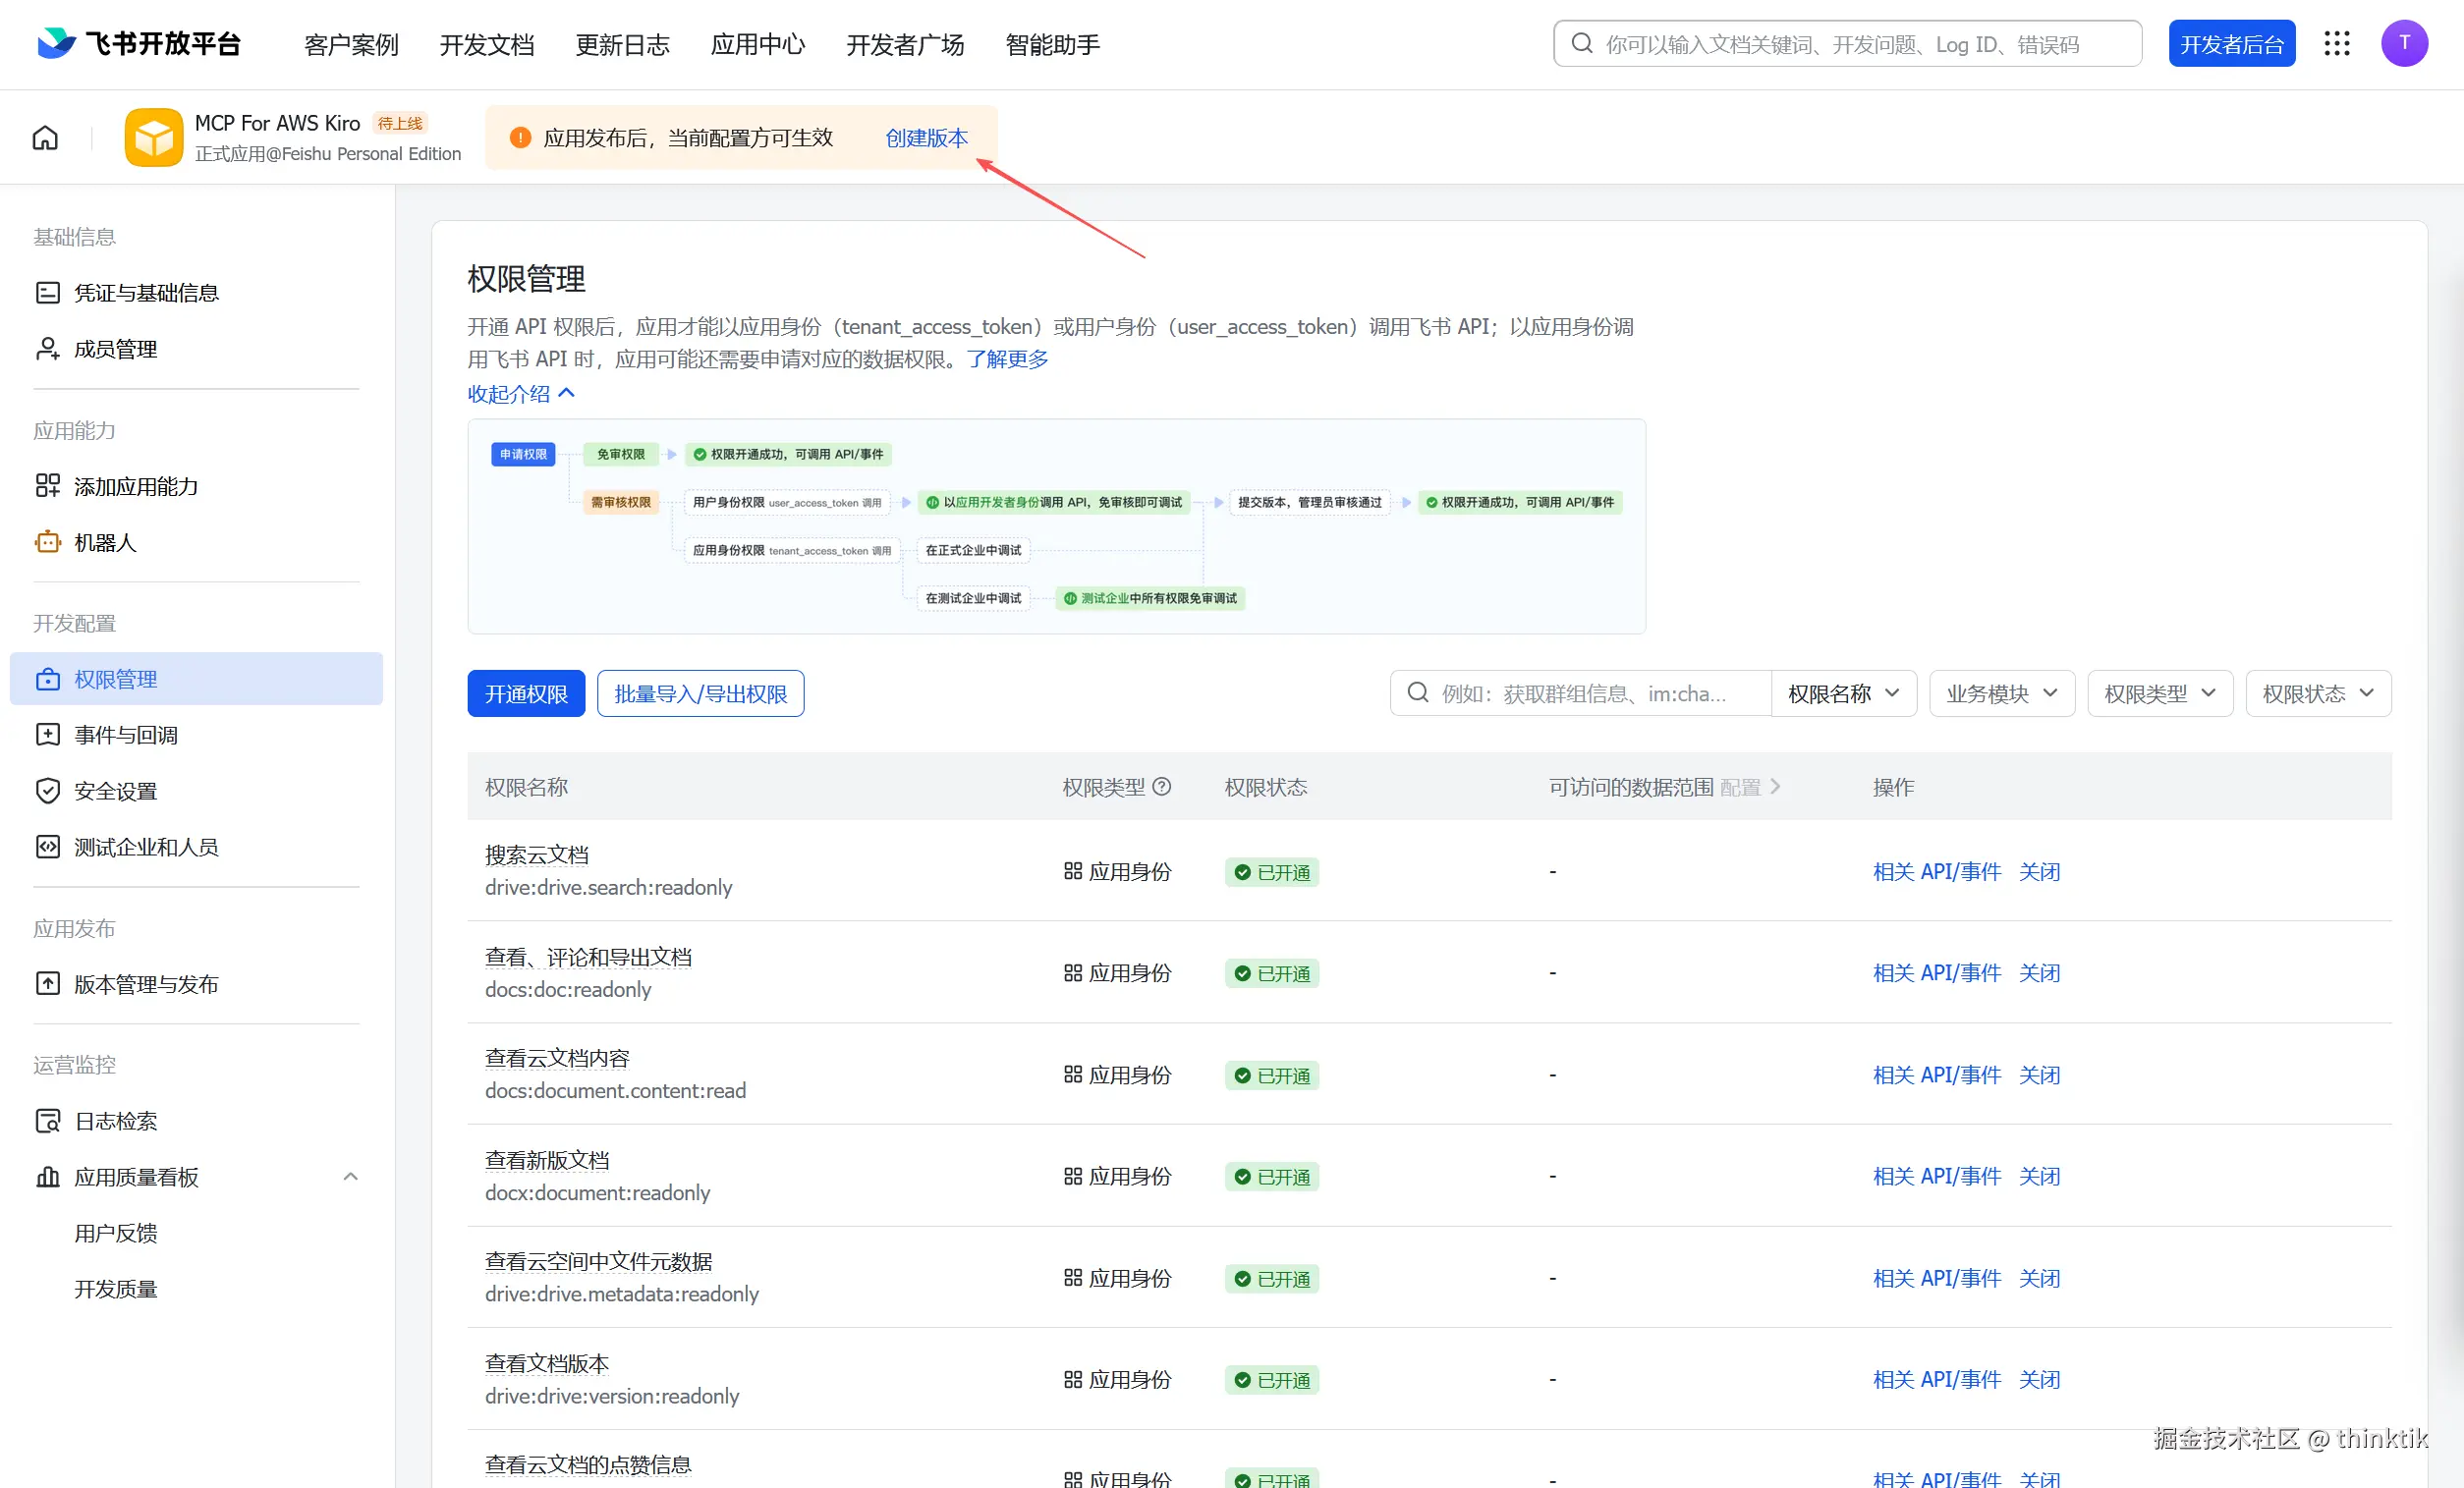Click the 创建版本 link in banner
Image resolution: width=2464 pixels, height=1488 pixels.
click(926, 138)
